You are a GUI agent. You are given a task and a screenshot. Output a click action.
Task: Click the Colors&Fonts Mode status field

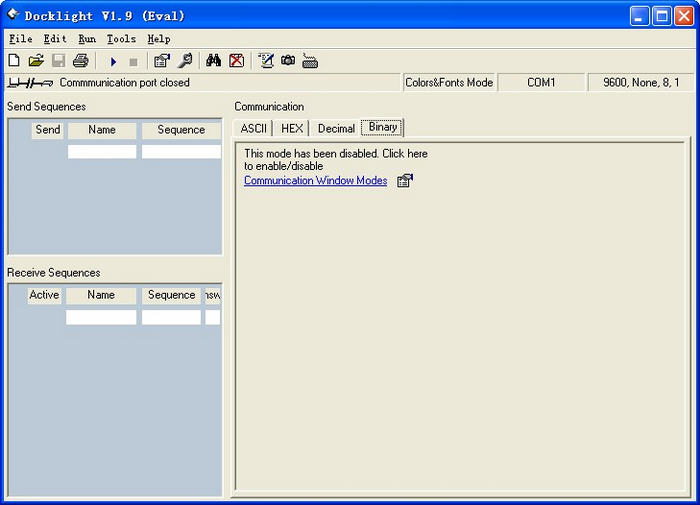tap(449, 83)
